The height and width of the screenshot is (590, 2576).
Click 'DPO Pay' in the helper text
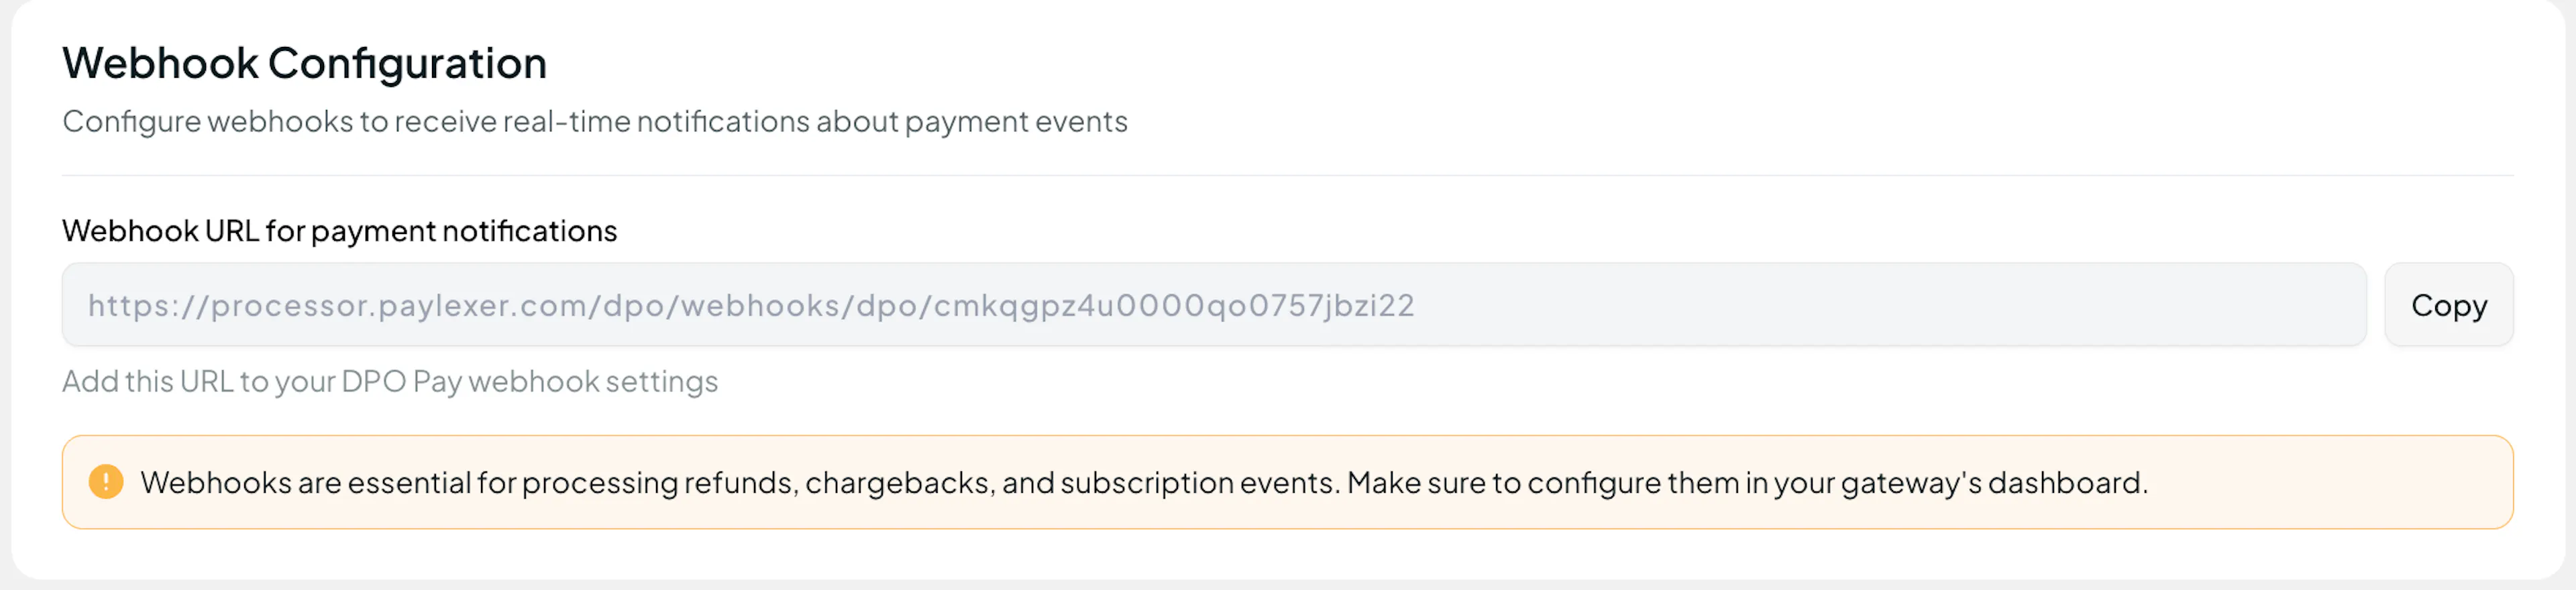(x=401, y=381)
